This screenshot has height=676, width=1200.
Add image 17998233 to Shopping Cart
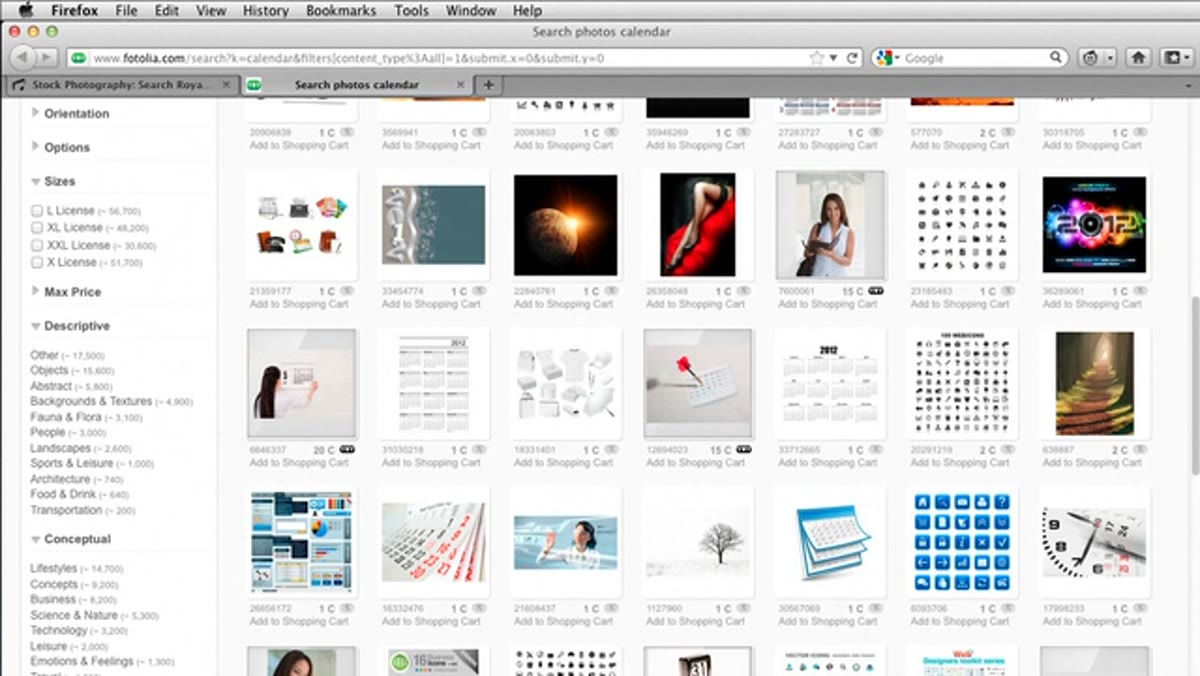[1092, 622]
